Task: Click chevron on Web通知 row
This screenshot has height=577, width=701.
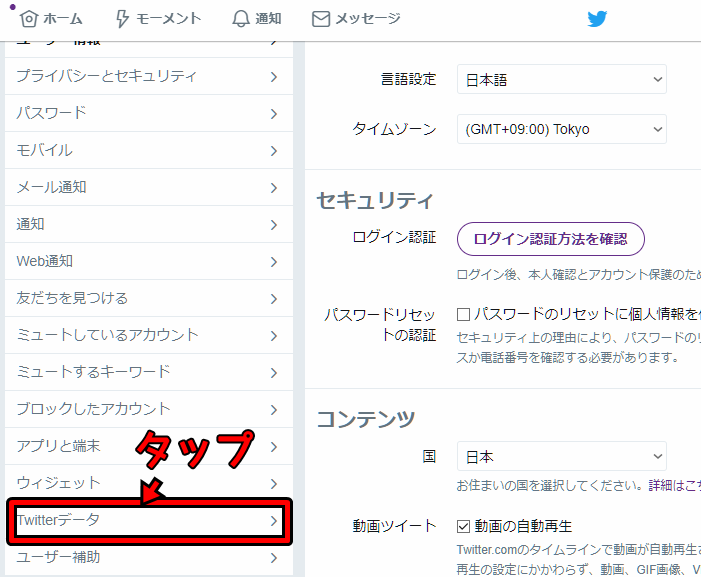Action: coord(274,262)
